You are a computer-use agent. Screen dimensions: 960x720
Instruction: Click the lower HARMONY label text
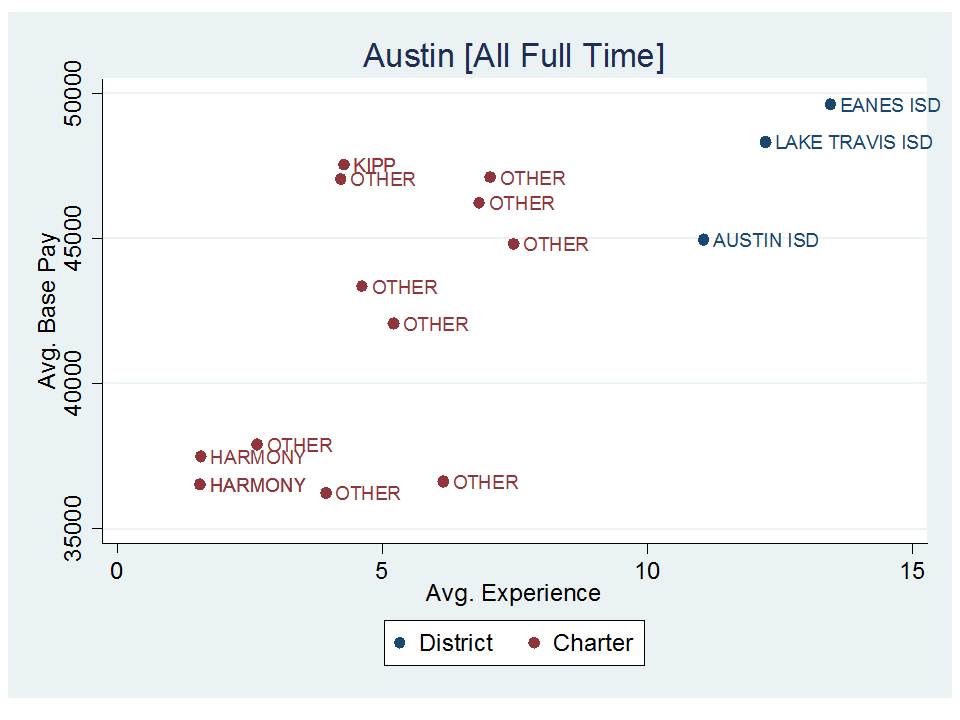click(257, 485)
